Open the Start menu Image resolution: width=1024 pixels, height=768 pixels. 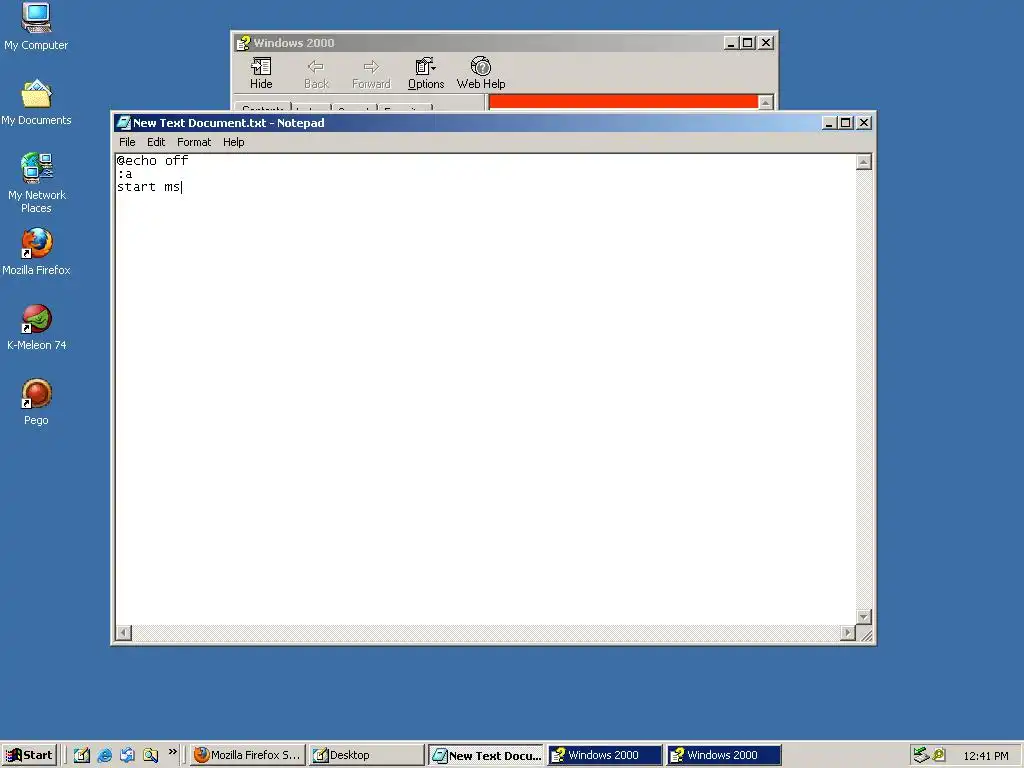pos(29,755)
